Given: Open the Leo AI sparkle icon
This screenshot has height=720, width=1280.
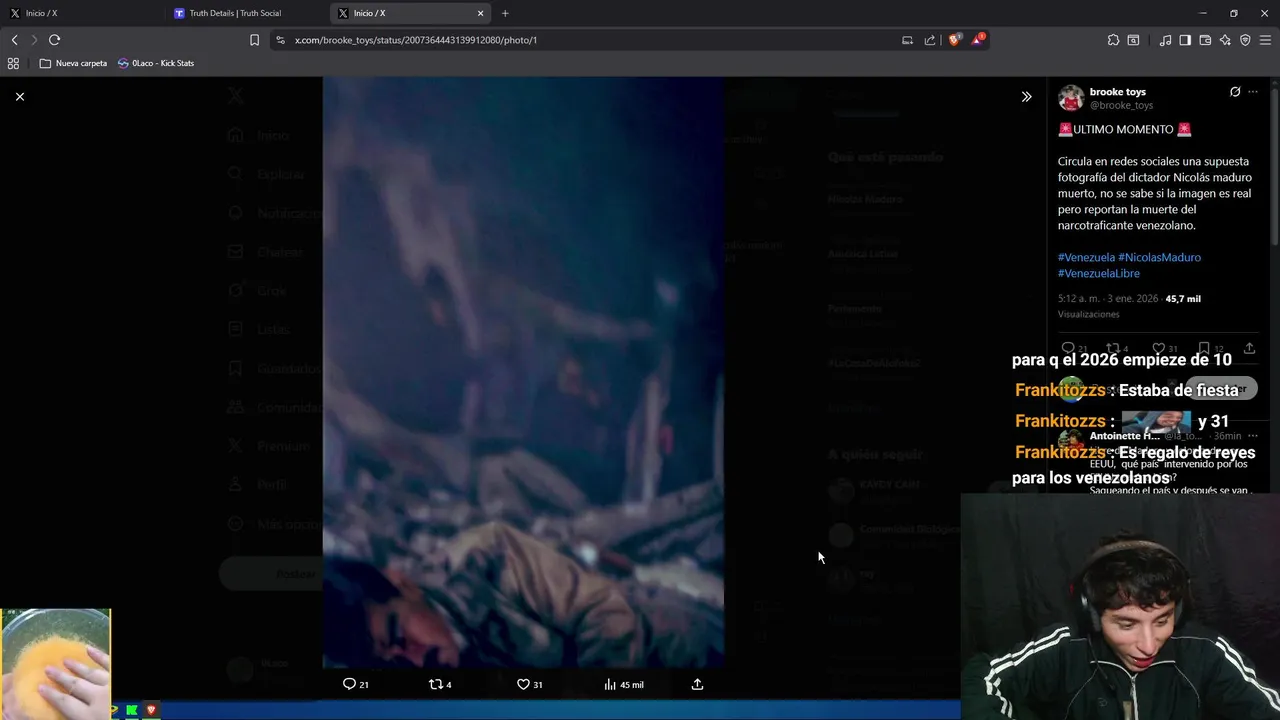Looking at the screenshot, I should (1225, 40).
